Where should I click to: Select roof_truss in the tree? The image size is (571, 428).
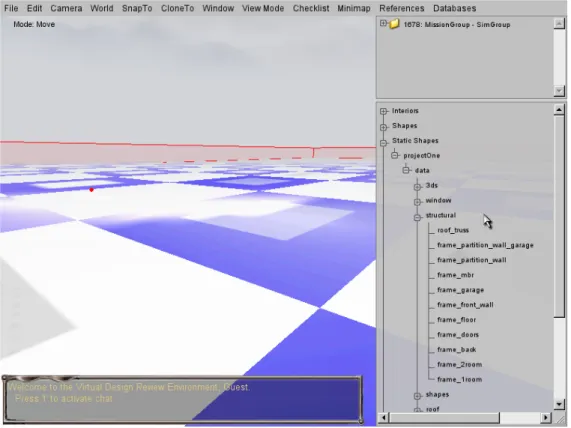[453, 230]
